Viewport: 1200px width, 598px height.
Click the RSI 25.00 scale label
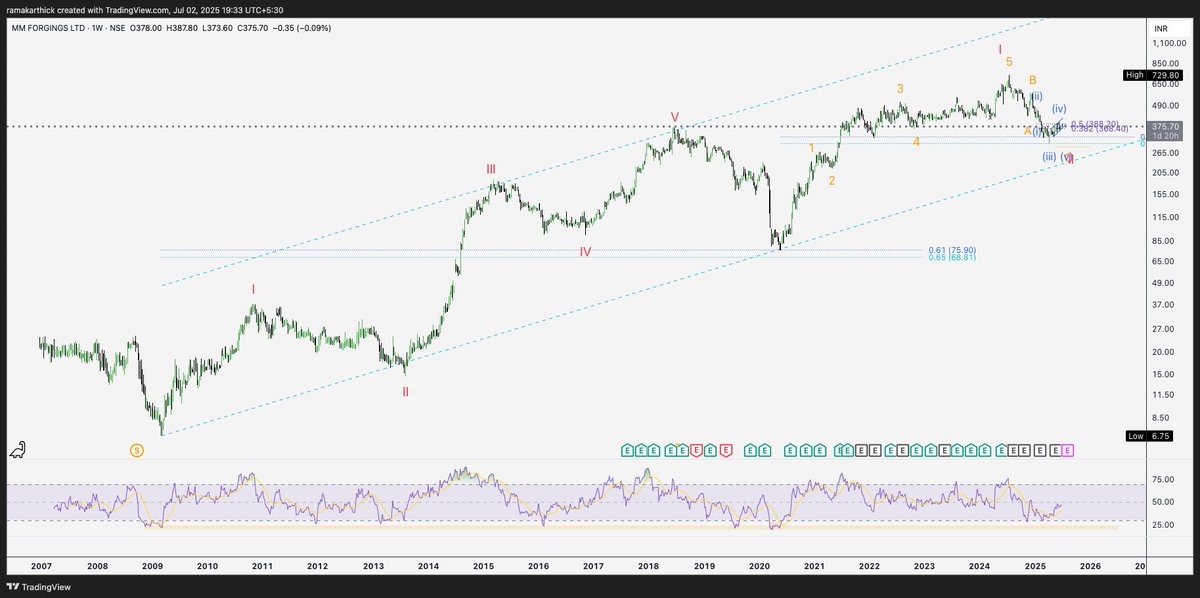point(1163,523)
